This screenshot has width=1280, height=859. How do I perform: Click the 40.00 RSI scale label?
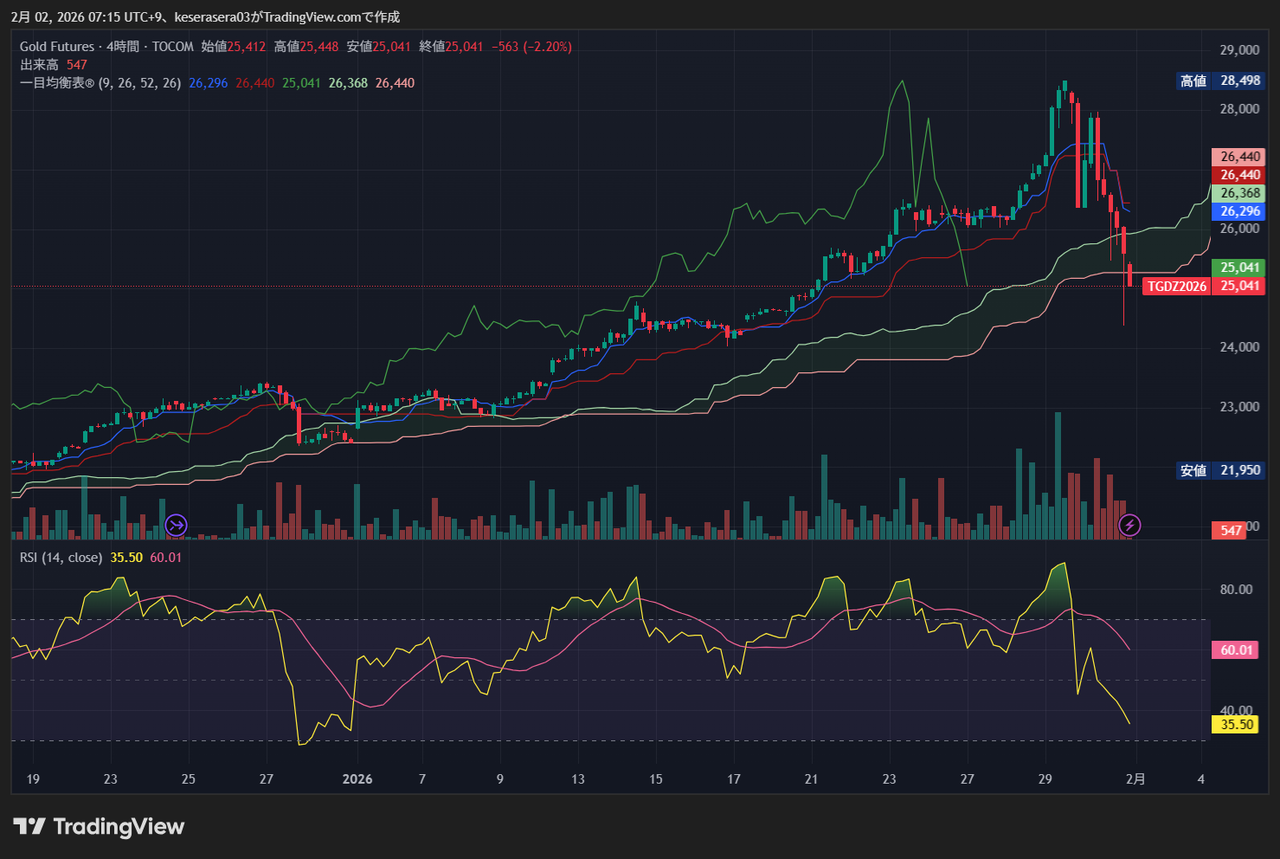pos(1236,711)
